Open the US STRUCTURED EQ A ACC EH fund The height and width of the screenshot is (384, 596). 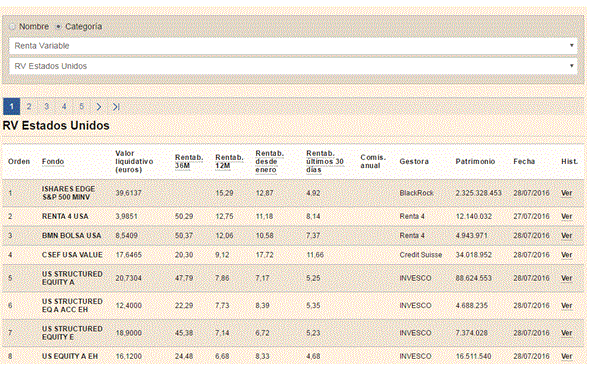point(72,306)
